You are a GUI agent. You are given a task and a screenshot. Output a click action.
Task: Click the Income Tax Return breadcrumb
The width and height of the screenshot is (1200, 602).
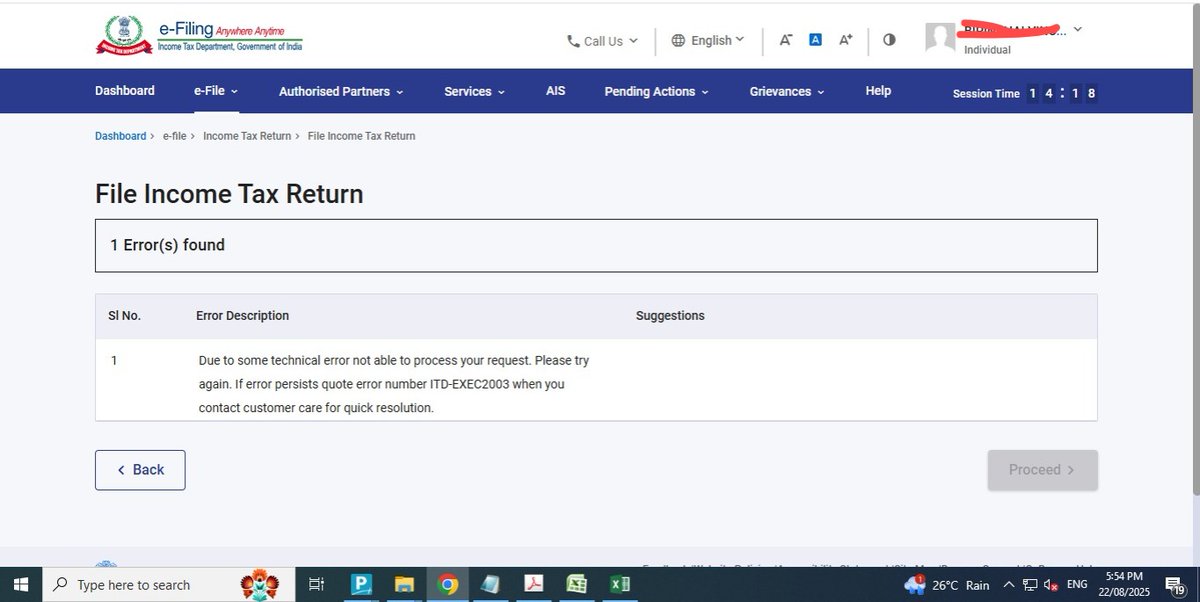247,136
